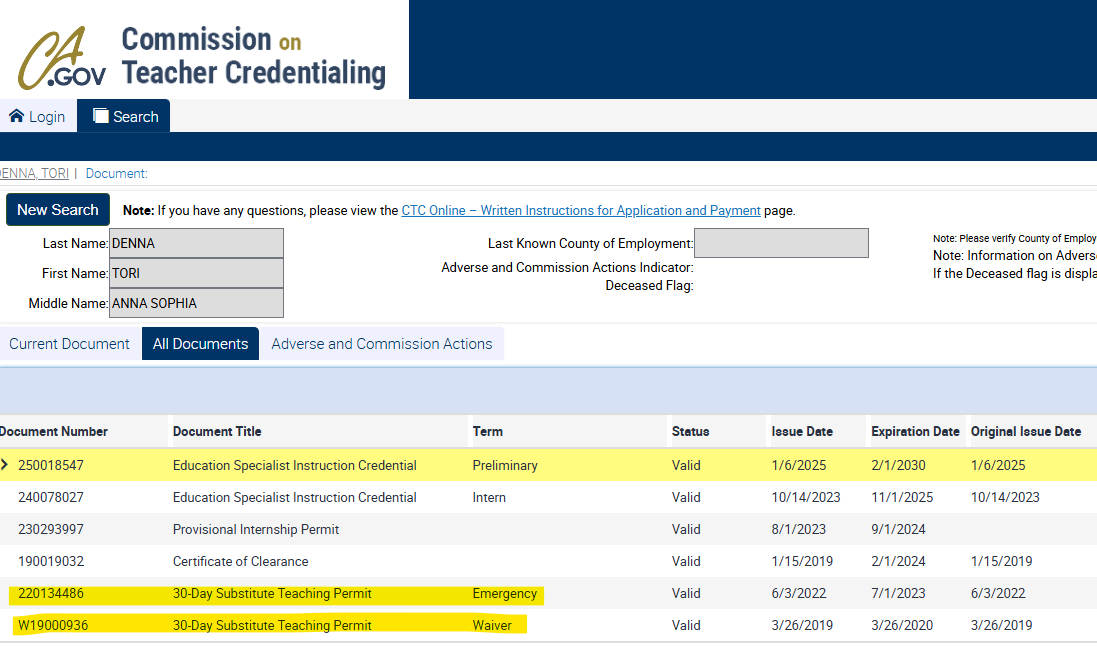This screenshot has width=1097, height=648.
Task: Sort by Expiration Date column header
Action: [915, 432]
